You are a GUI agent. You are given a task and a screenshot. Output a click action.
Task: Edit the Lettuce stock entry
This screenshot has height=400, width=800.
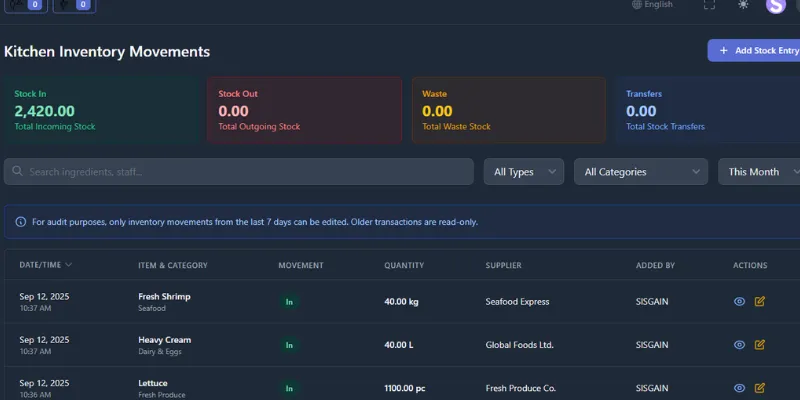click(760, 388)
